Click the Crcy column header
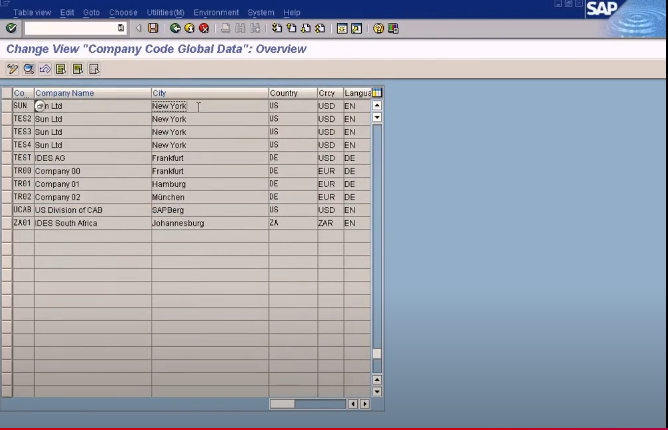This screenshot has width=668, height=430. click(x=330, y=93)
